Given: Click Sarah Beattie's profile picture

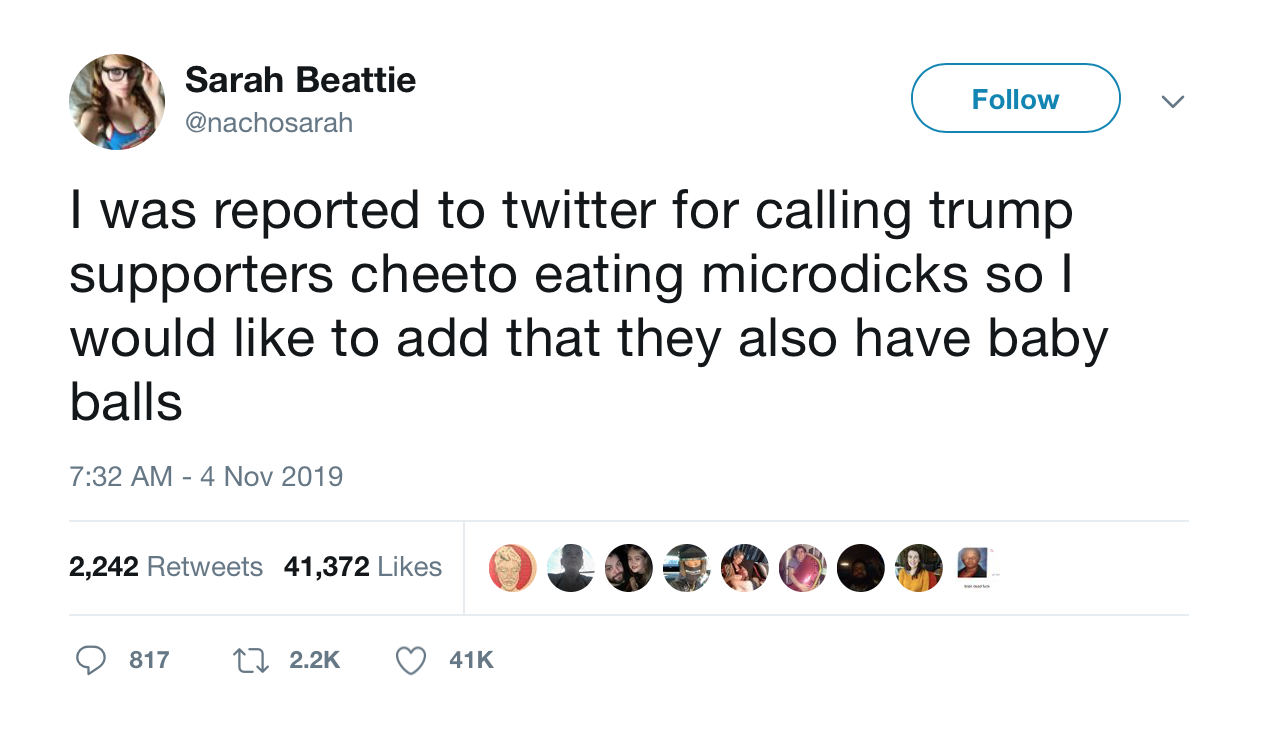Looking at the screenshot, I should [x=117, y=102].
